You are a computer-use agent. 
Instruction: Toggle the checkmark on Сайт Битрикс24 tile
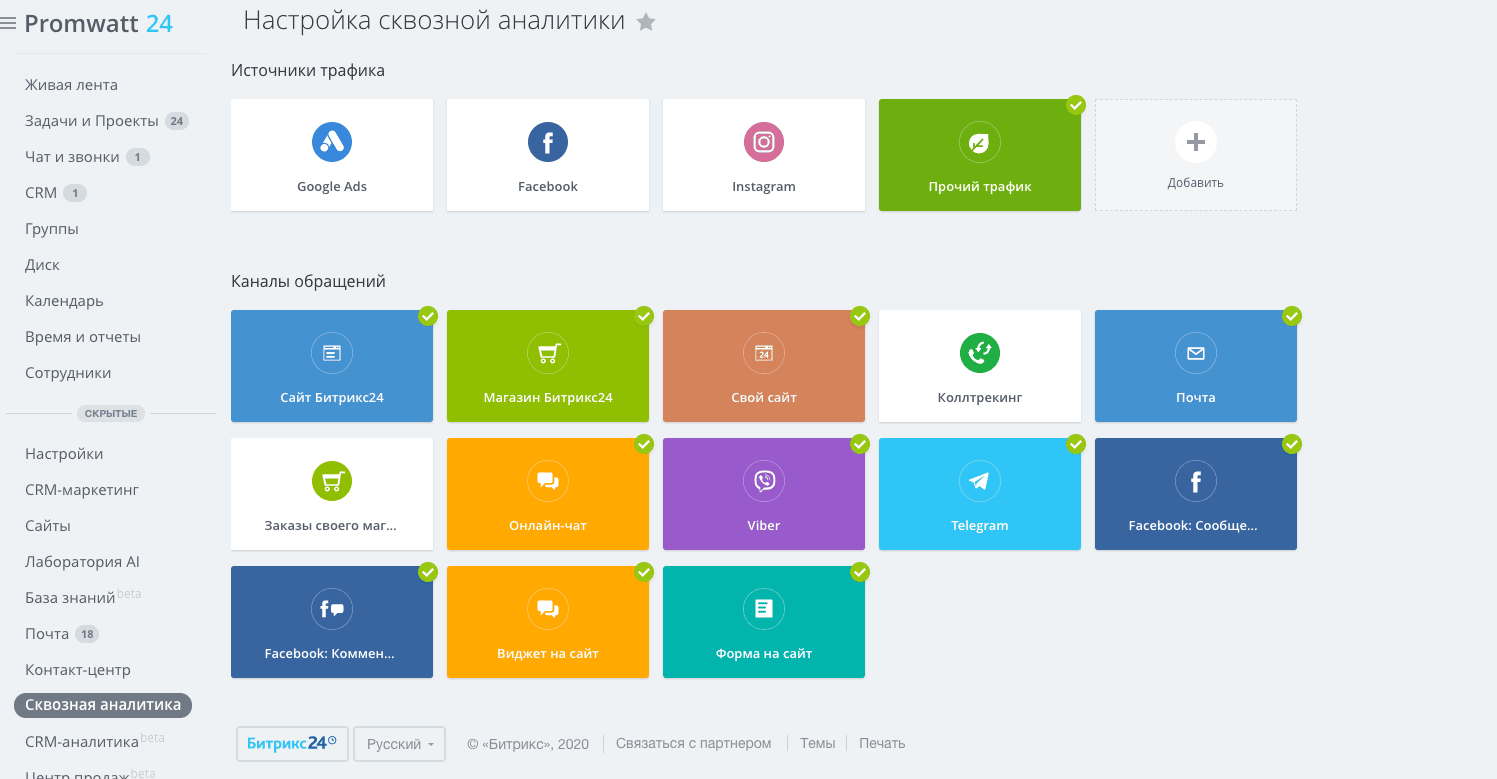click(x=428, y=316)
